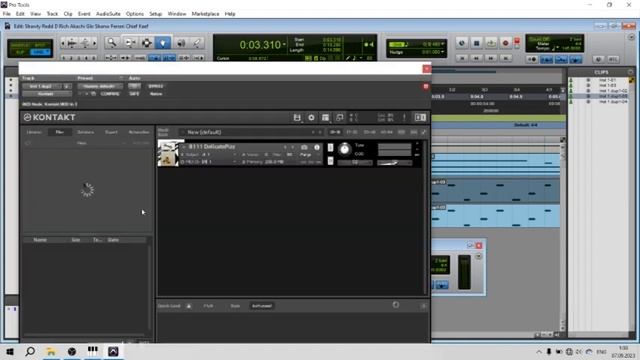Click Go to End transport button
Screen dimensions: 640x360
(x=505, y=58)
